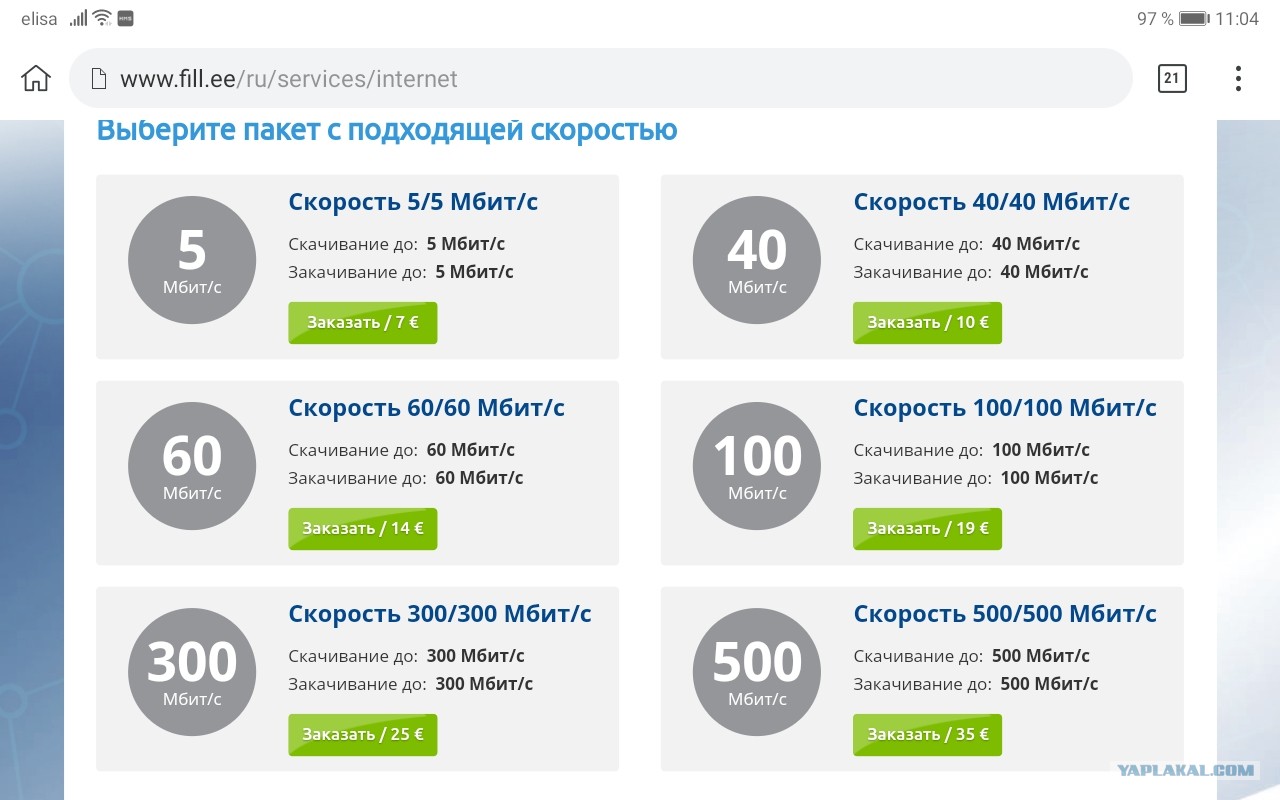1280x800 pixels.
Task: Open the tab switcher showing 21 tabs
Action: coord(1172,78)
